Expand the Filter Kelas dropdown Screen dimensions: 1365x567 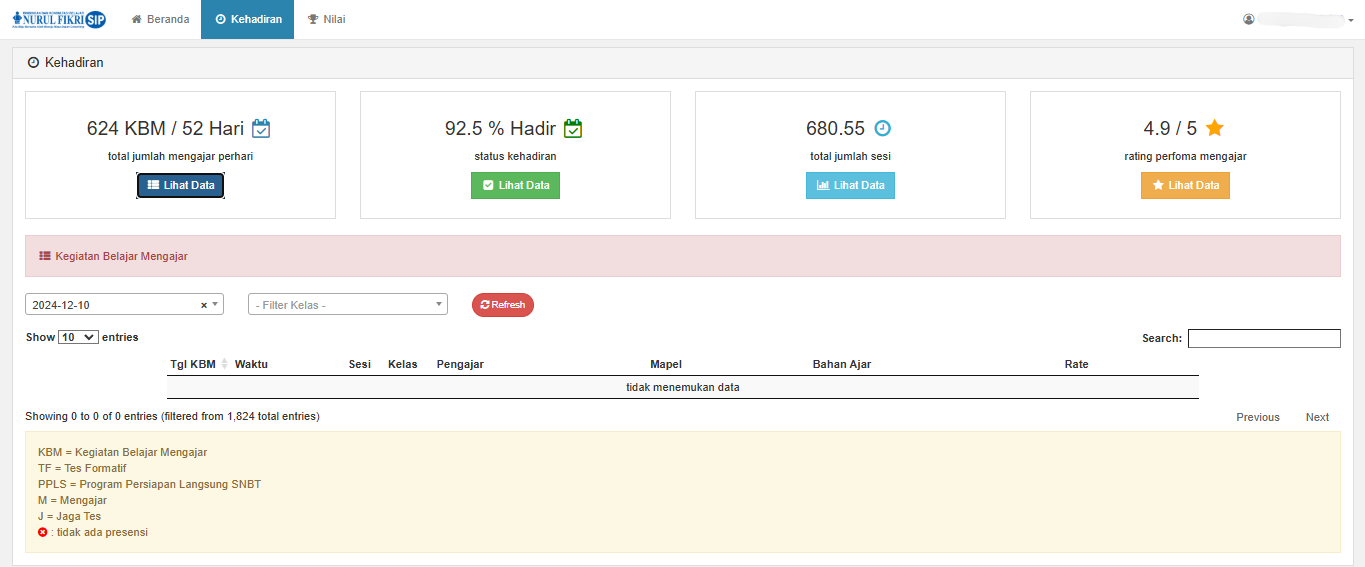[347, 305]
